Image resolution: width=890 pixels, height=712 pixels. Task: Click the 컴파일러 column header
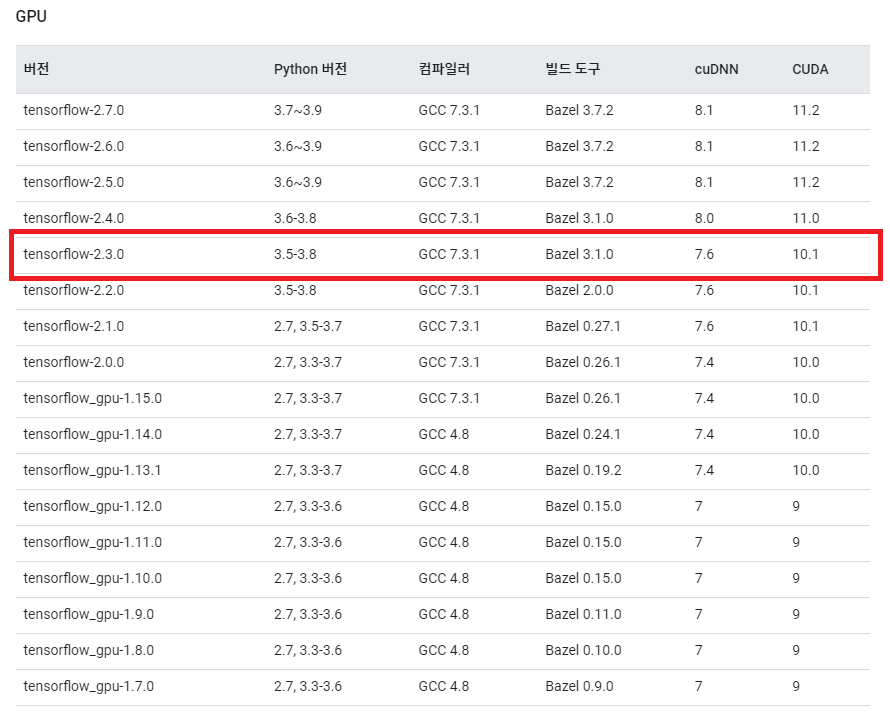click(x=444, y=69)
